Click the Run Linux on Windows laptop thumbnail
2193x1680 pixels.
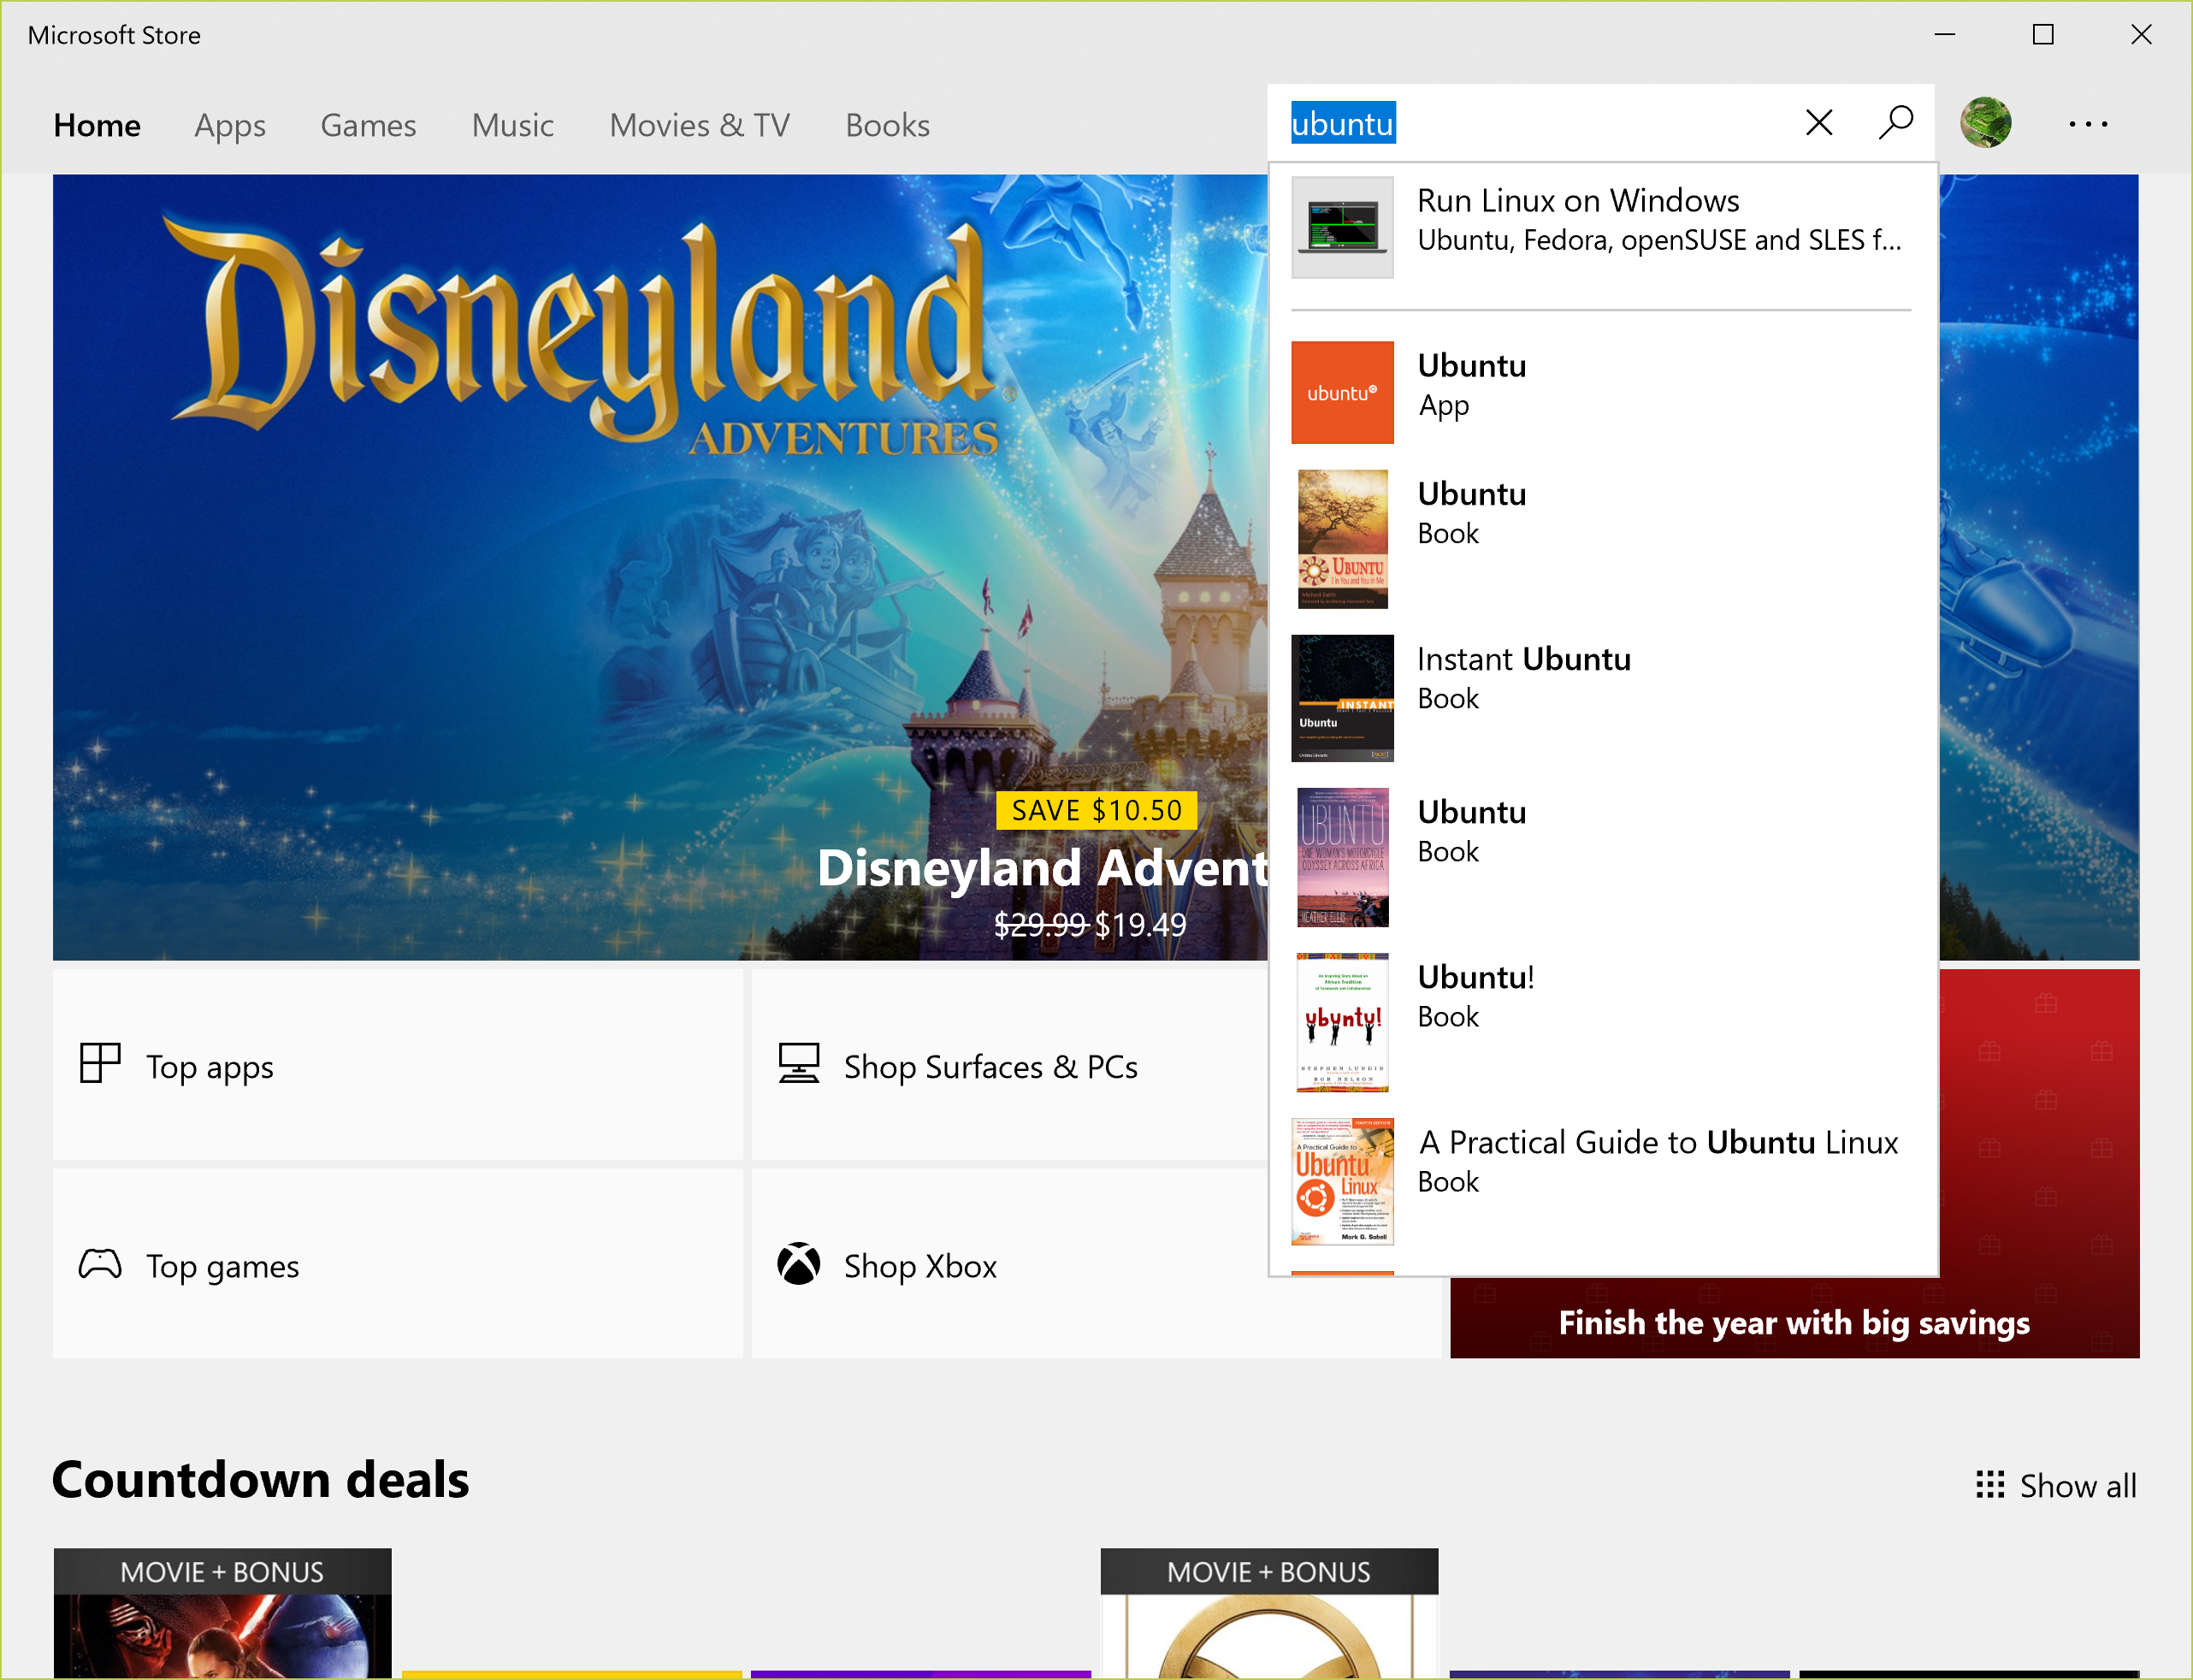point(1342,227)
